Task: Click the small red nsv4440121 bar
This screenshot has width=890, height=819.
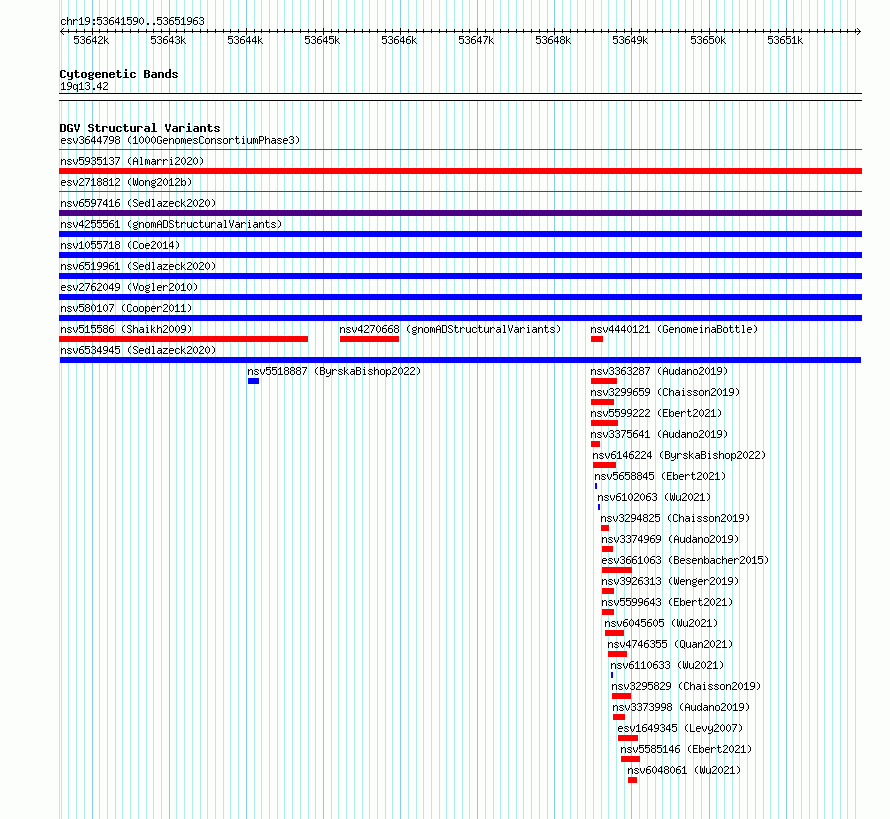Action: coord(597,339)
